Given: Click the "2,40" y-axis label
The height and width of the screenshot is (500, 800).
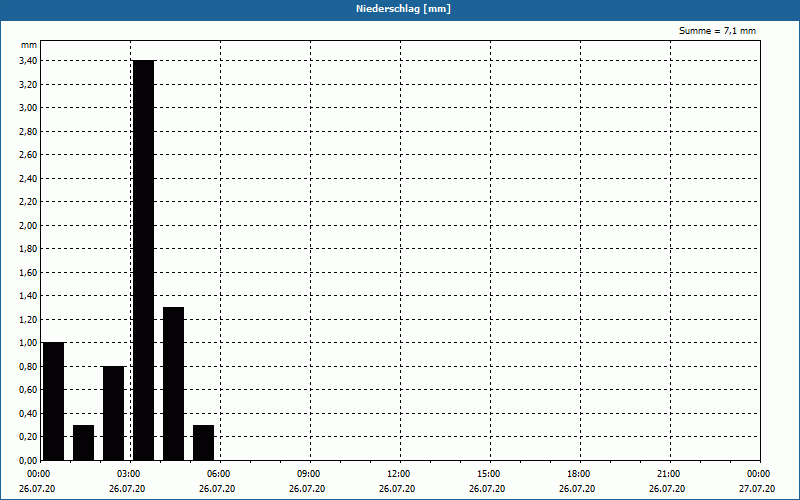Looking at the screenshot, I should pos(28,178).
